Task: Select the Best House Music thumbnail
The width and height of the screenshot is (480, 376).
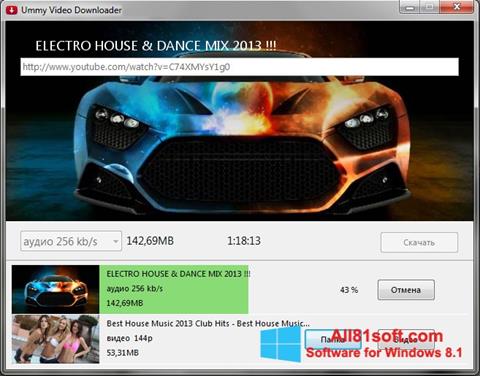Action: 55,339
